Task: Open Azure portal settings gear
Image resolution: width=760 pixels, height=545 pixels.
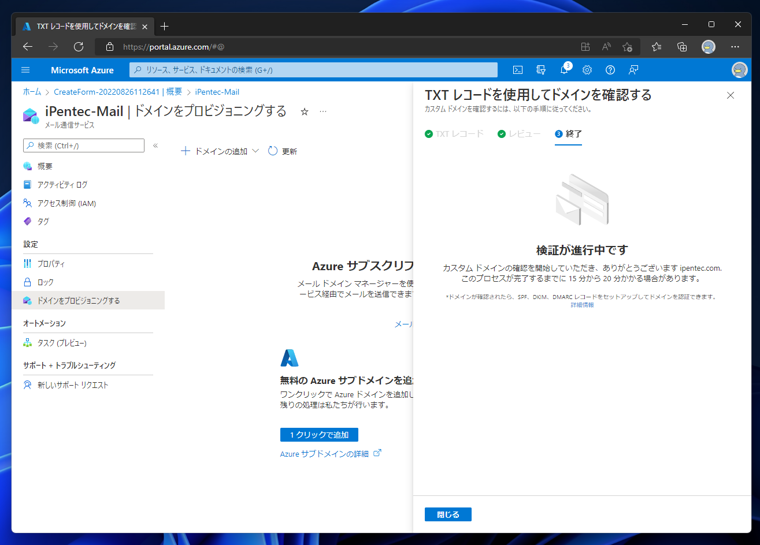Action: pos(587,70)
